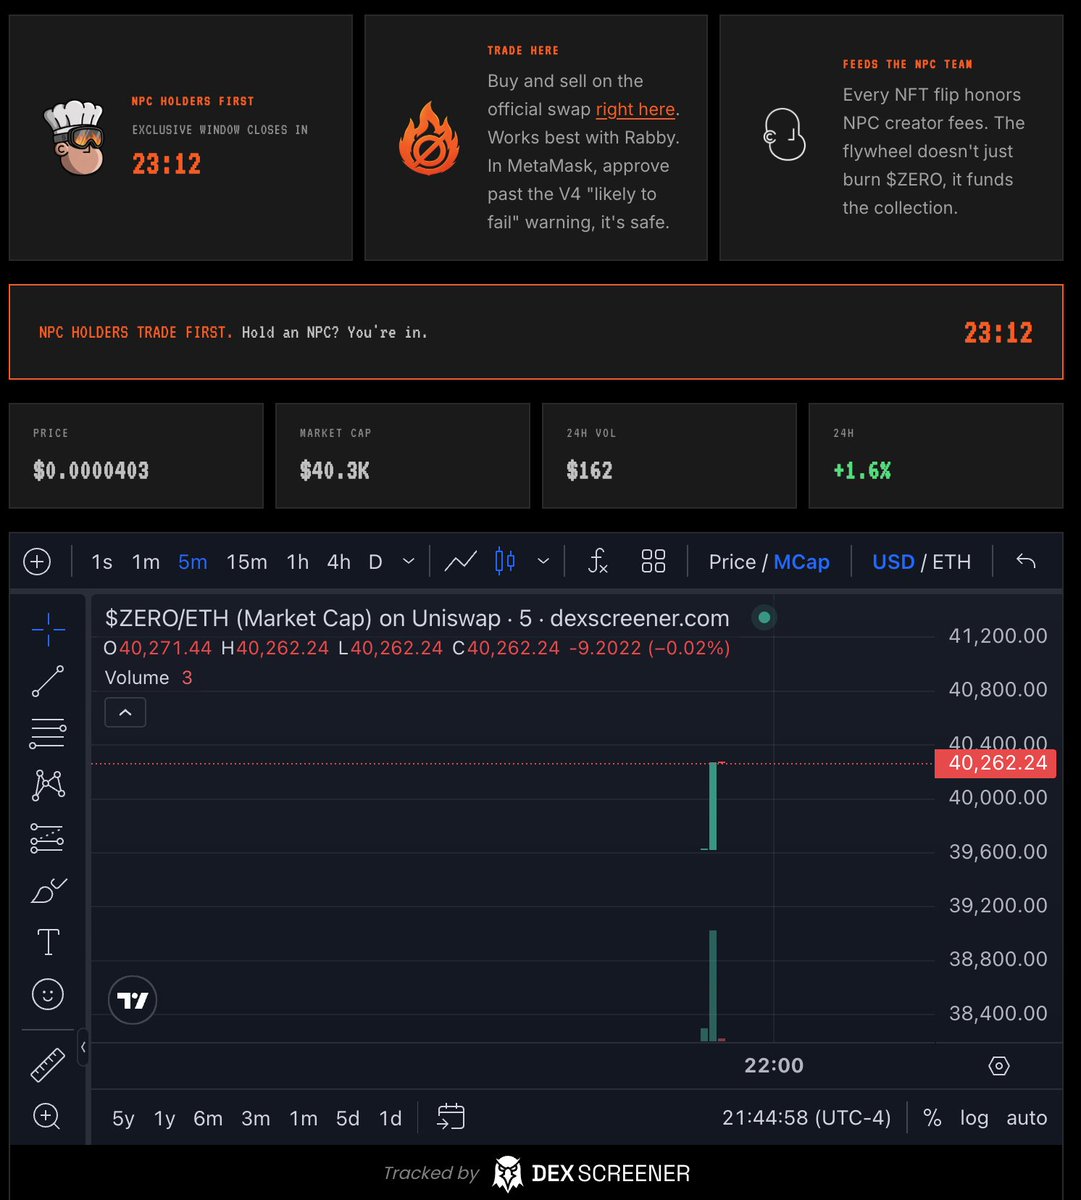
Task: Set date range to 1d
Action: click(x=390, y=1118)
